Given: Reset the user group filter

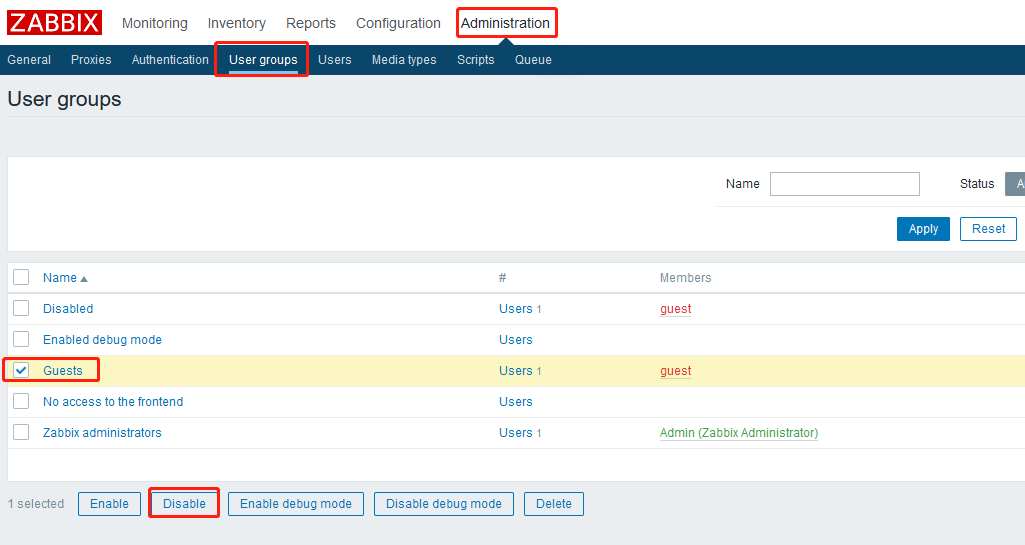Looking at the screenshot, I should click(988, 229).
